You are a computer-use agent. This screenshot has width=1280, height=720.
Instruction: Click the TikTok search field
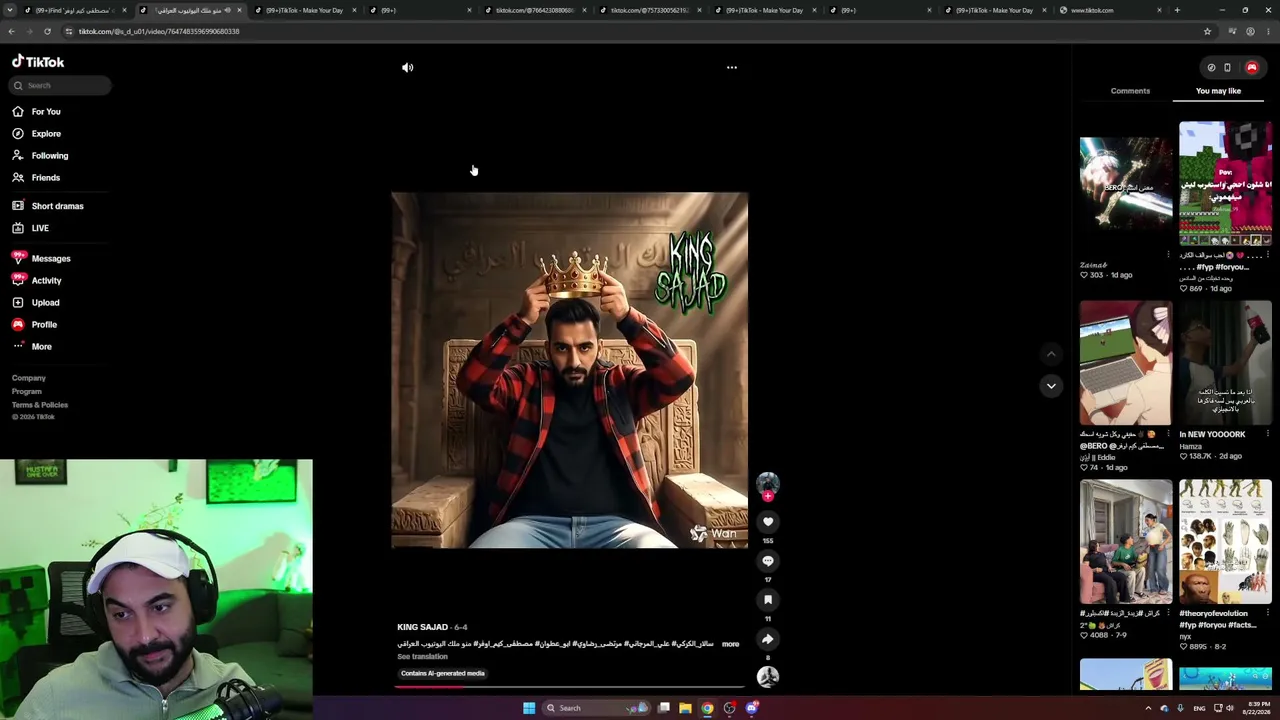click(x=60, y=85)
